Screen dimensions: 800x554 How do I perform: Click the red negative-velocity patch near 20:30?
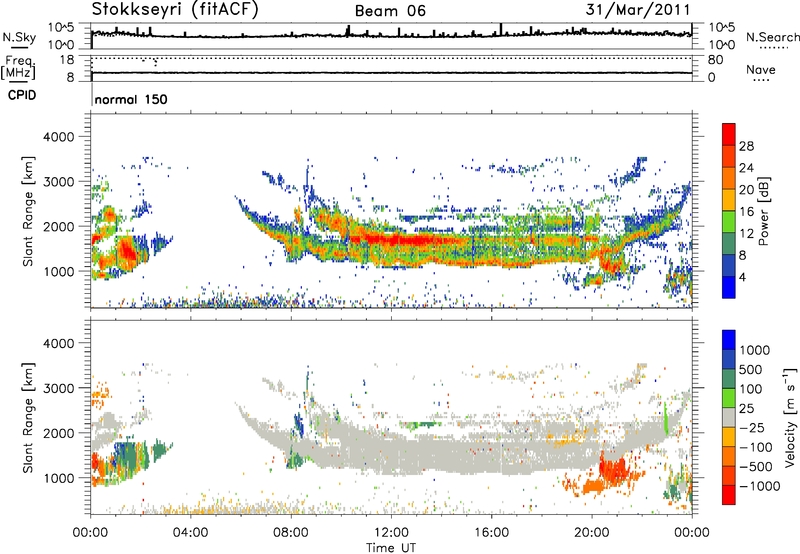(612, 469)
